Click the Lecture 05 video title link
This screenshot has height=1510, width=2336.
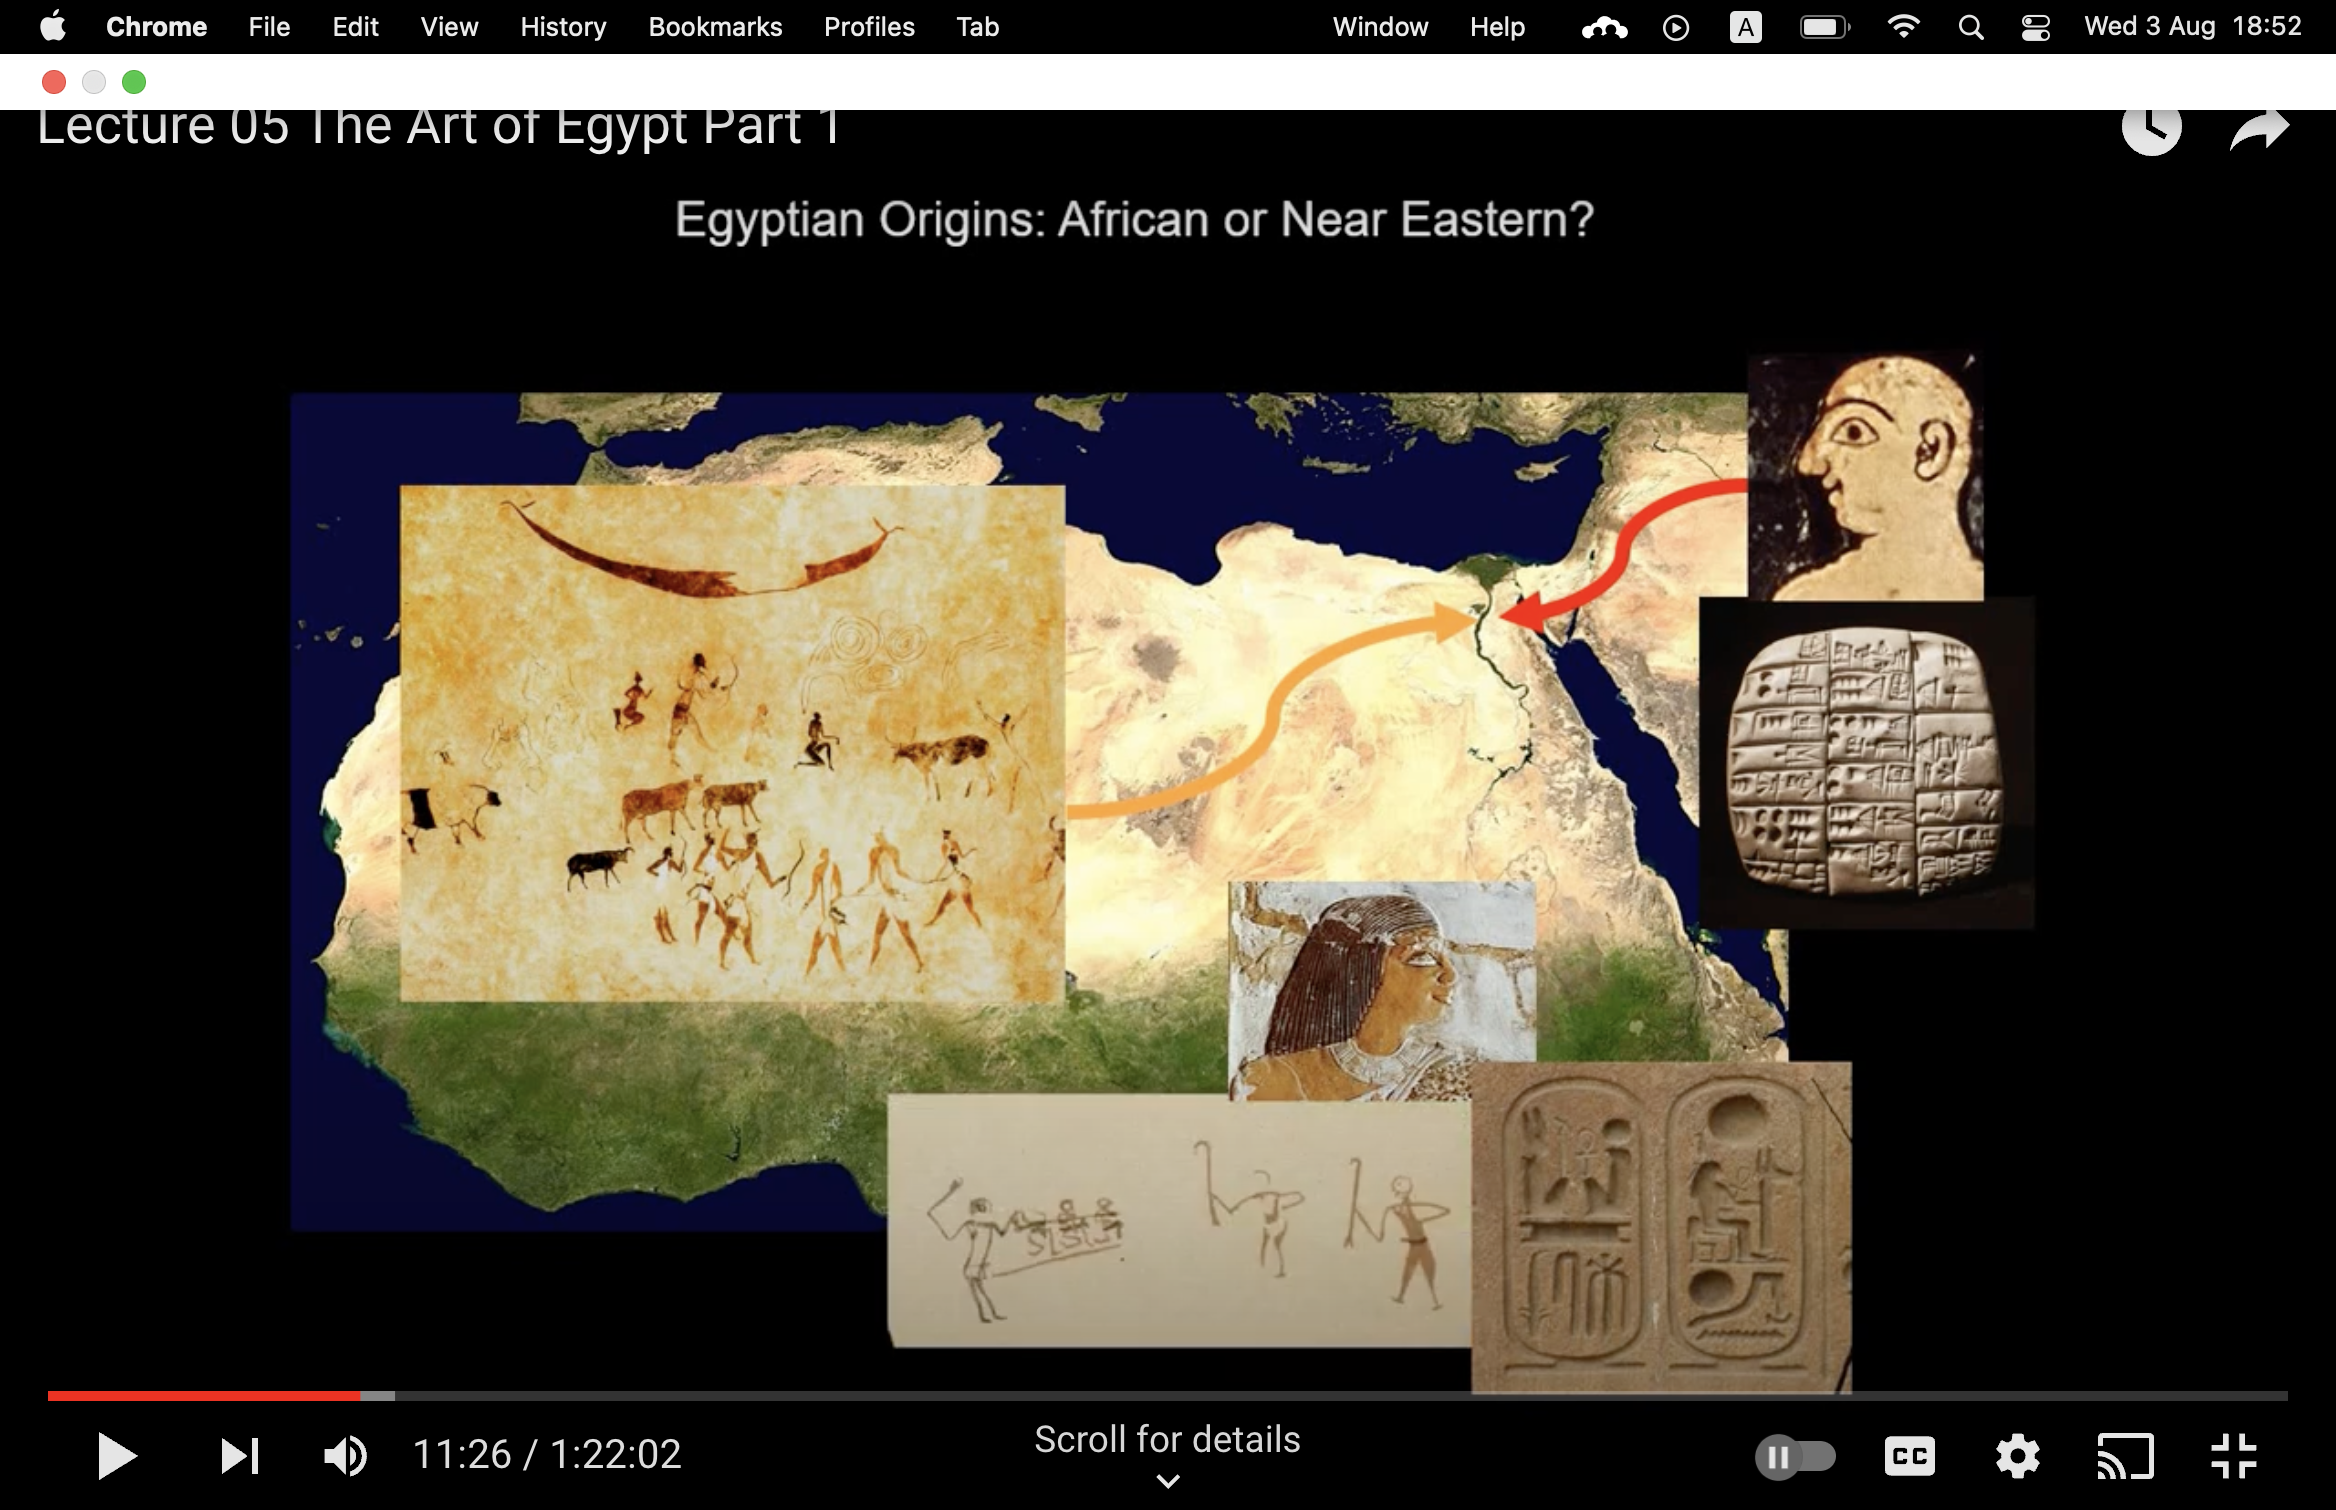(438, 129)
